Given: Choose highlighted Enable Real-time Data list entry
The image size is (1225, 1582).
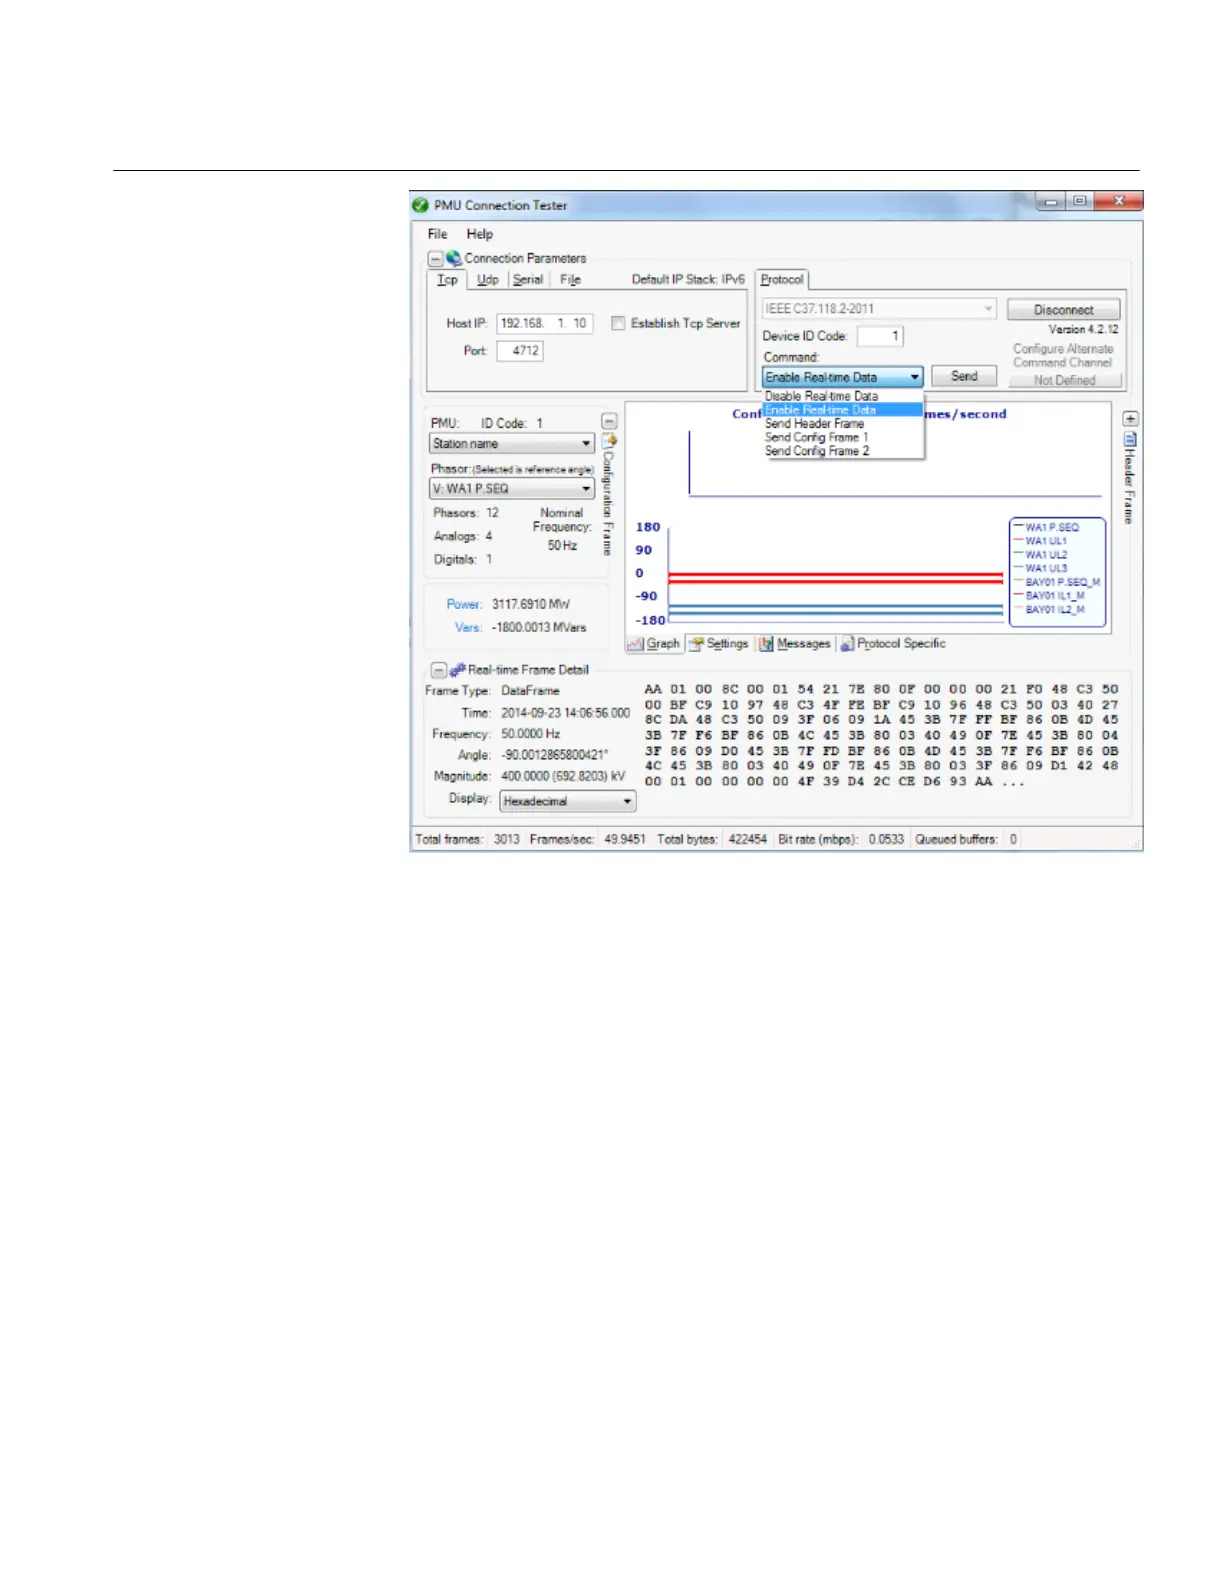Looking at the screenshot, I should (x=842, y=410).
